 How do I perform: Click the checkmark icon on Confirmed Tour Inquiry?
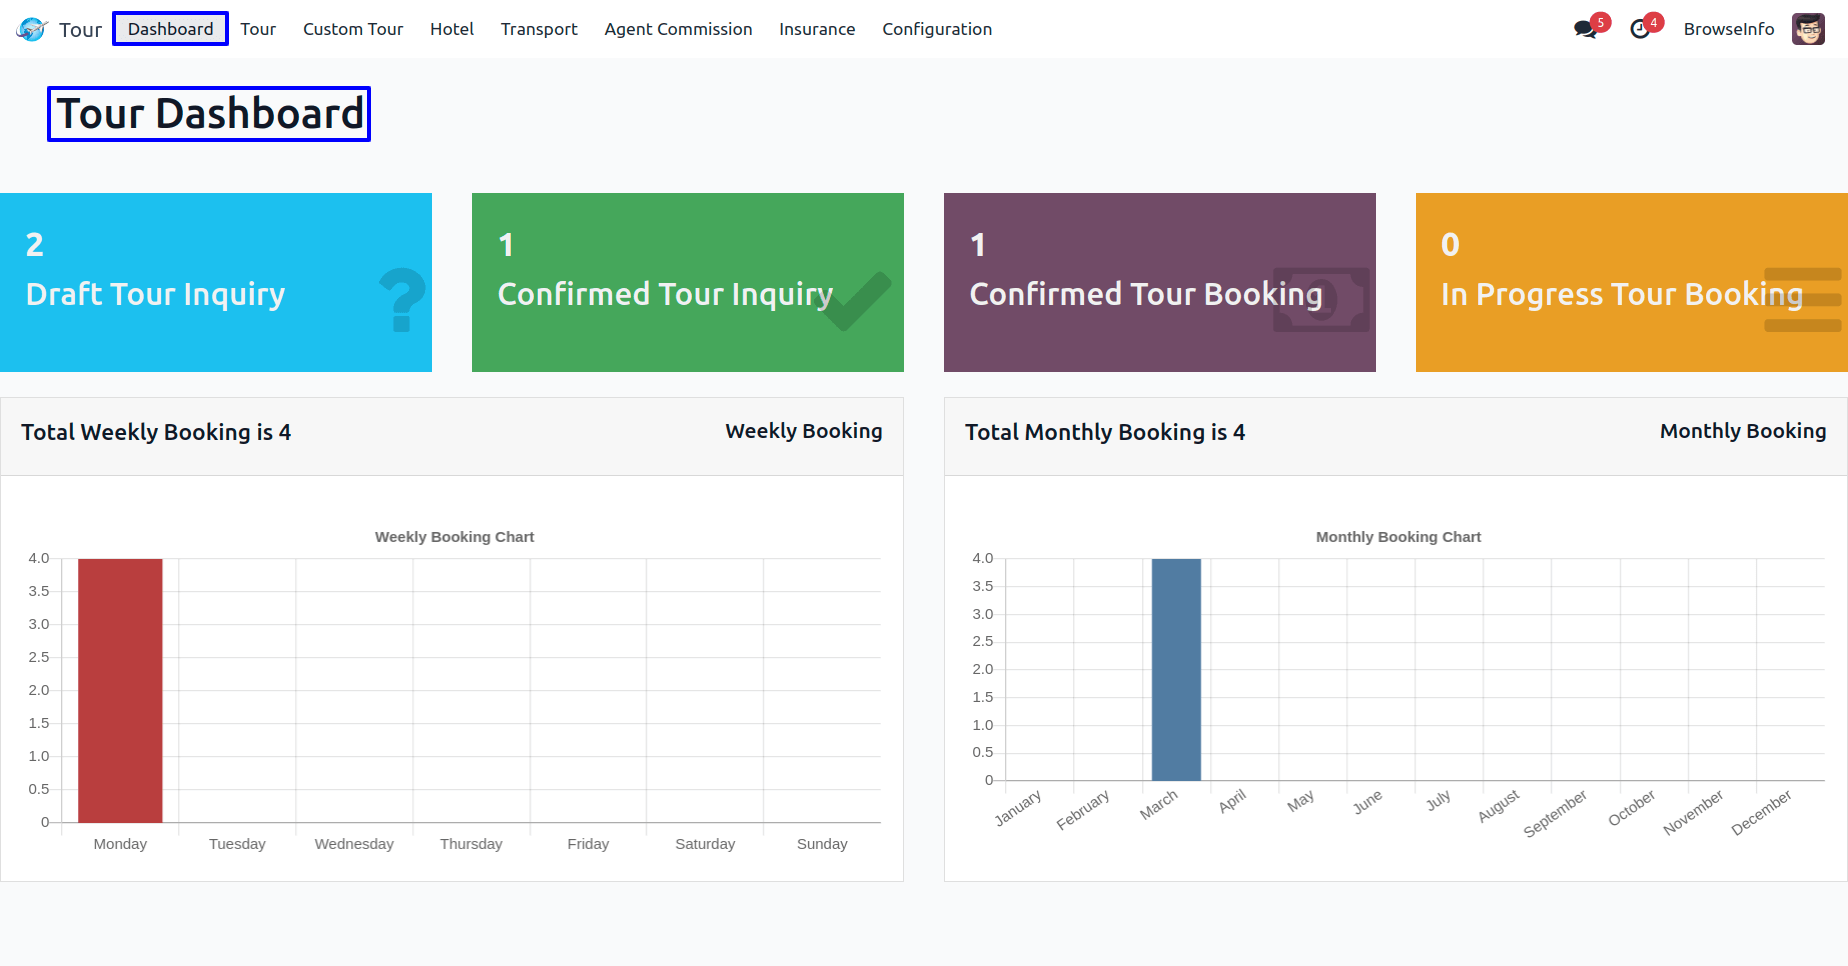857,298
